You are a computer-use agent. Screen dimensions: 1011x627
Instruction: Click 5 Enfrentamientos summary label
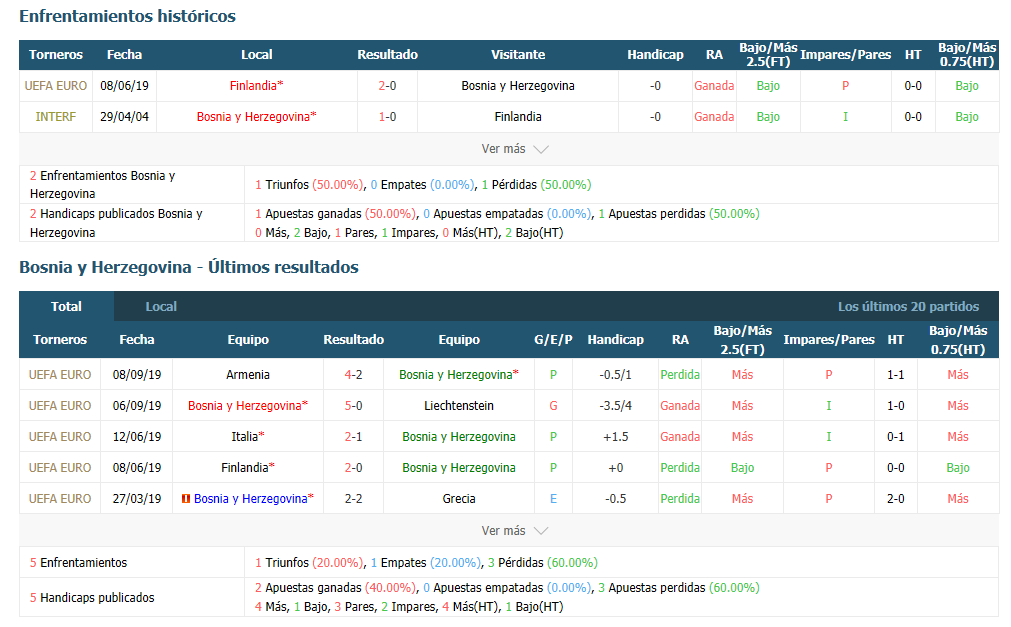point(78,563)
